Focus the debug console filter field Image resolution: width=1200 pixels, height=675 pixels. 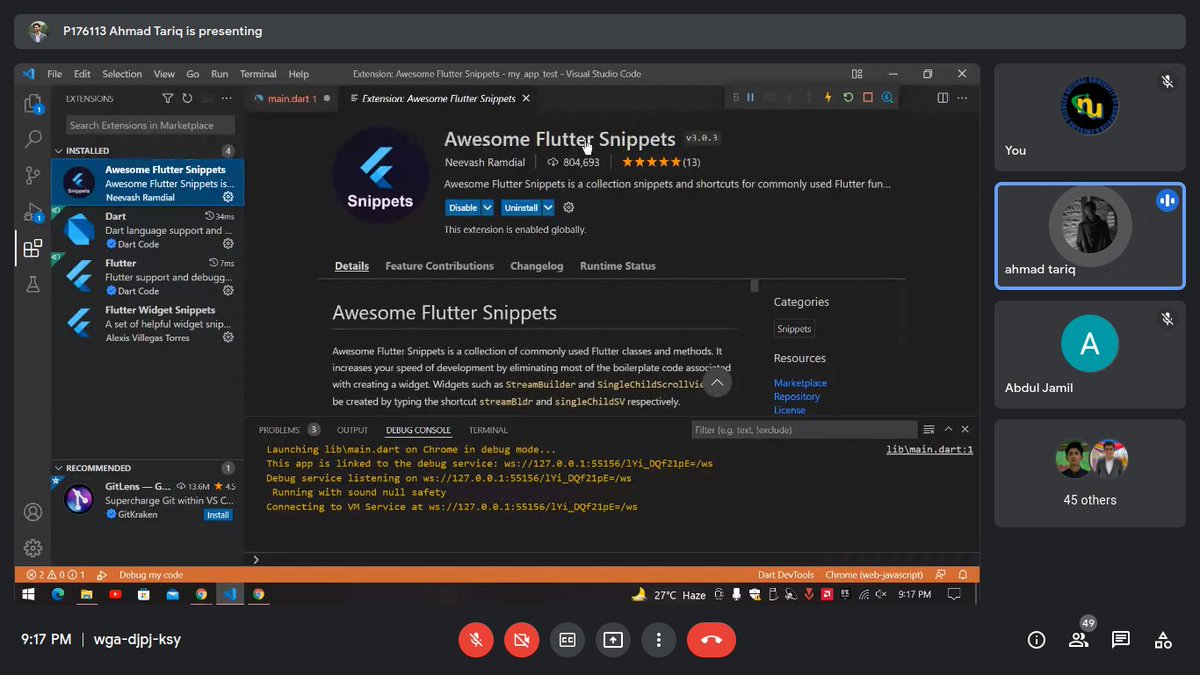click(803, 430)
